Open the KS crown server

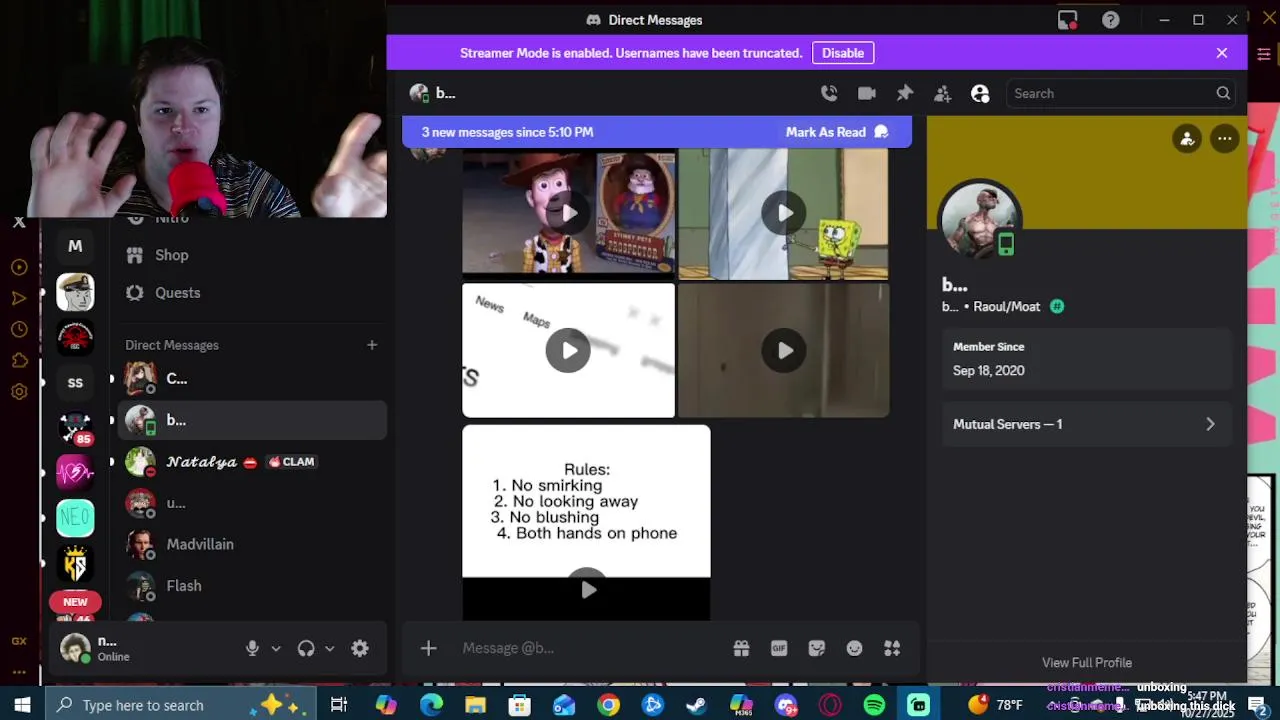pyautogui.click(x=75, y=563)
